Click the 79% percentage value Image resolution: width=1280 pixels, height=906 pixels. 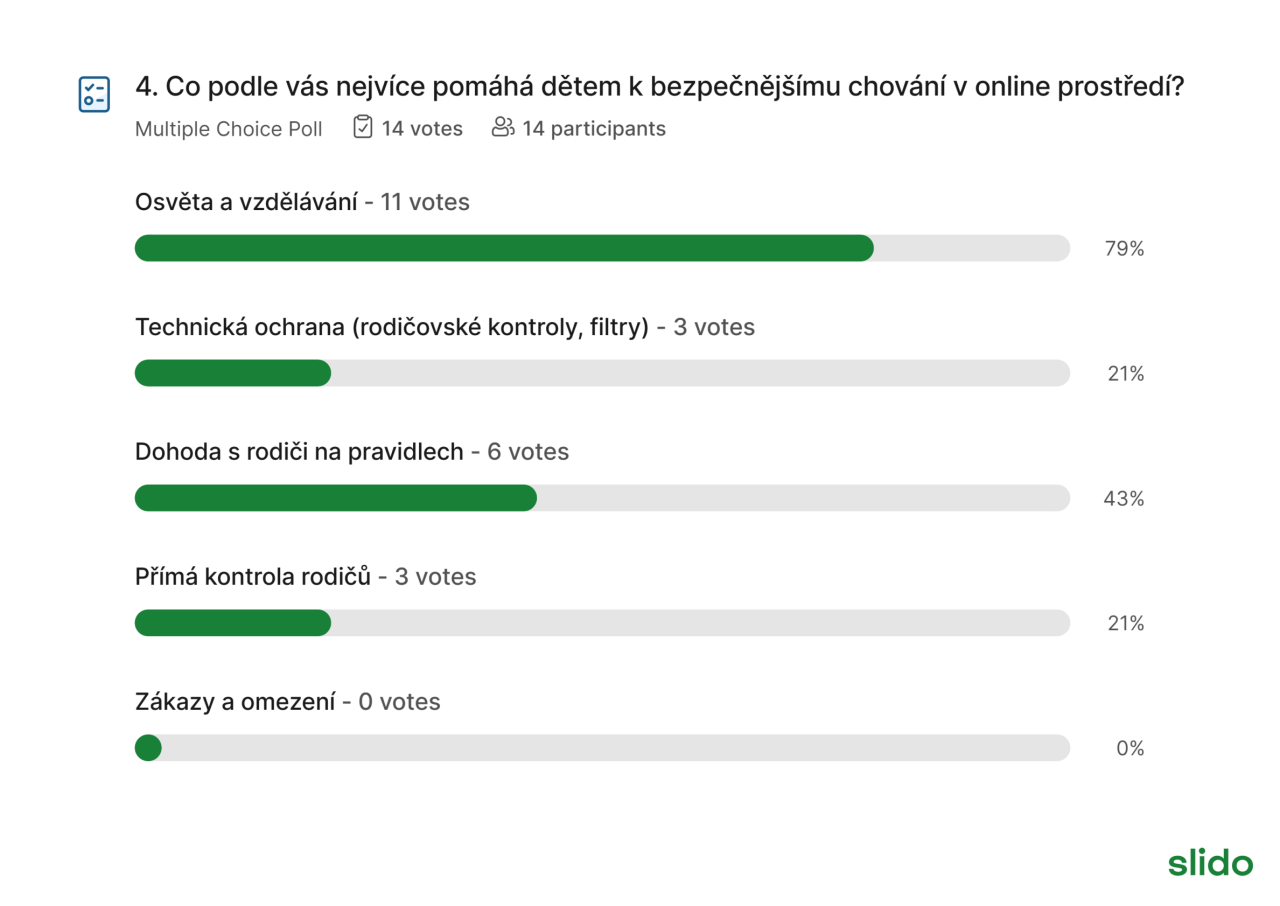[x=1124, y=249]
